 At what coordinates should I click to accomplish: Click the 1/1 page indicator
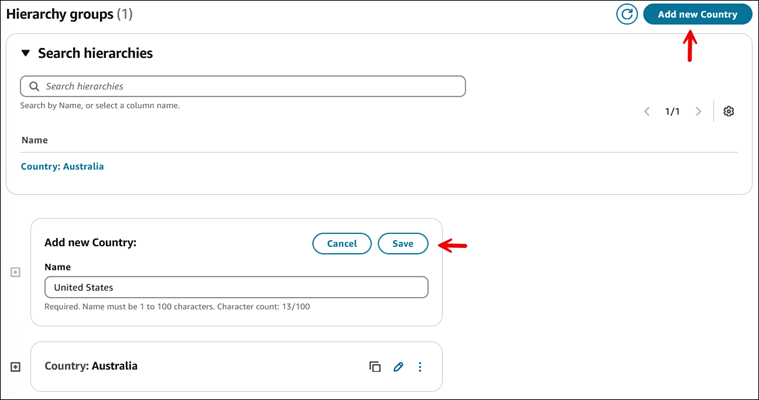672,111
